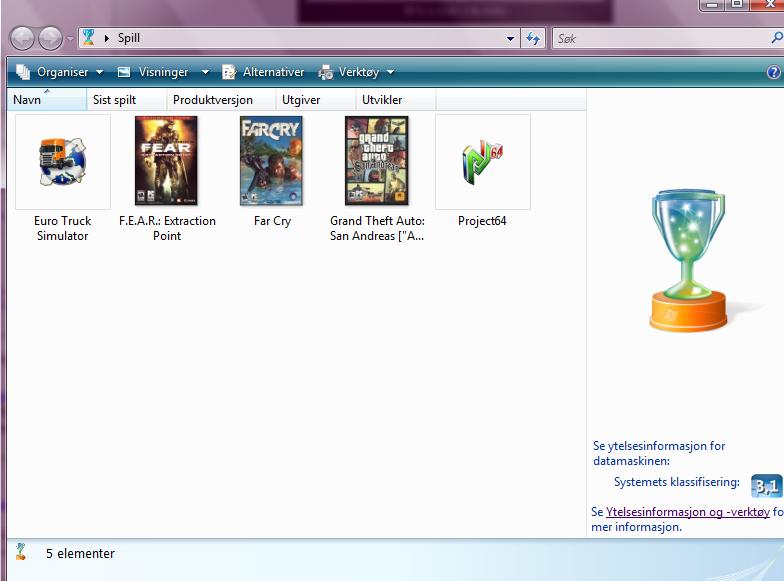The image size is (784, 581).
Task: Focus the Søk search field
Action: (x=660, y=38)
